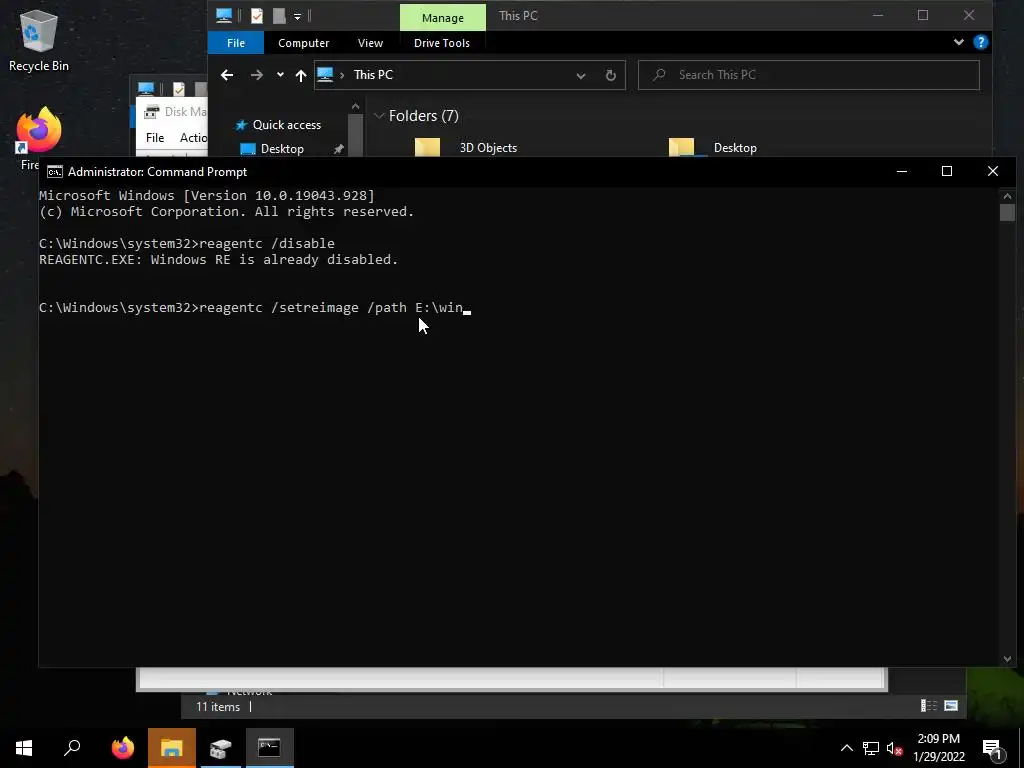
Task: Open the Command Prompt system menu icon
Action: tap(55, 172)
